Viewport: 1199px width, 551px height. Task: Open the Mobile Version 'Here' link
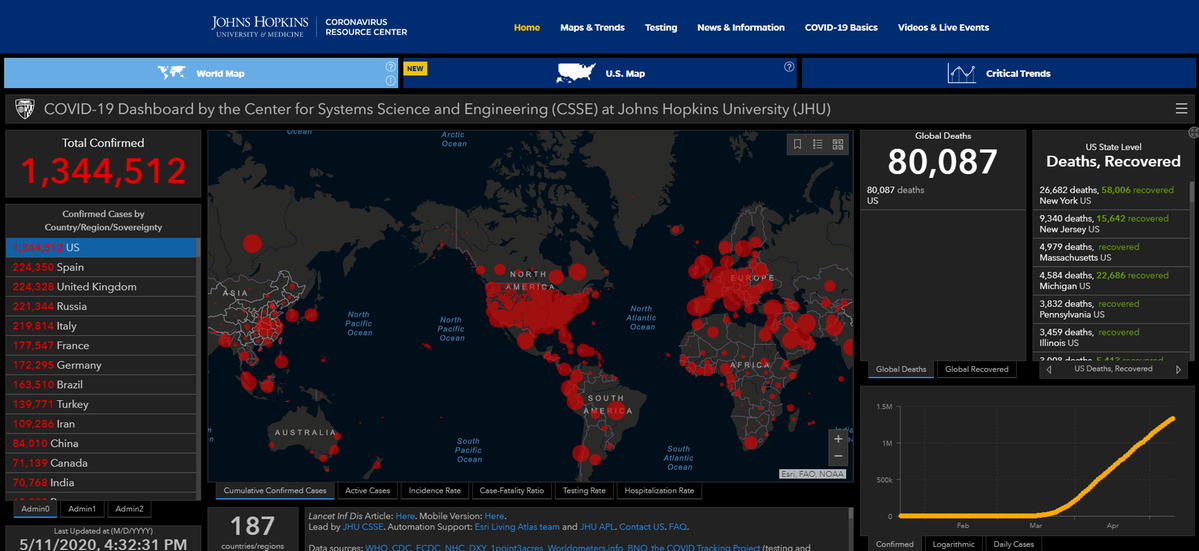pyautogui.click(x=495, y=516)
